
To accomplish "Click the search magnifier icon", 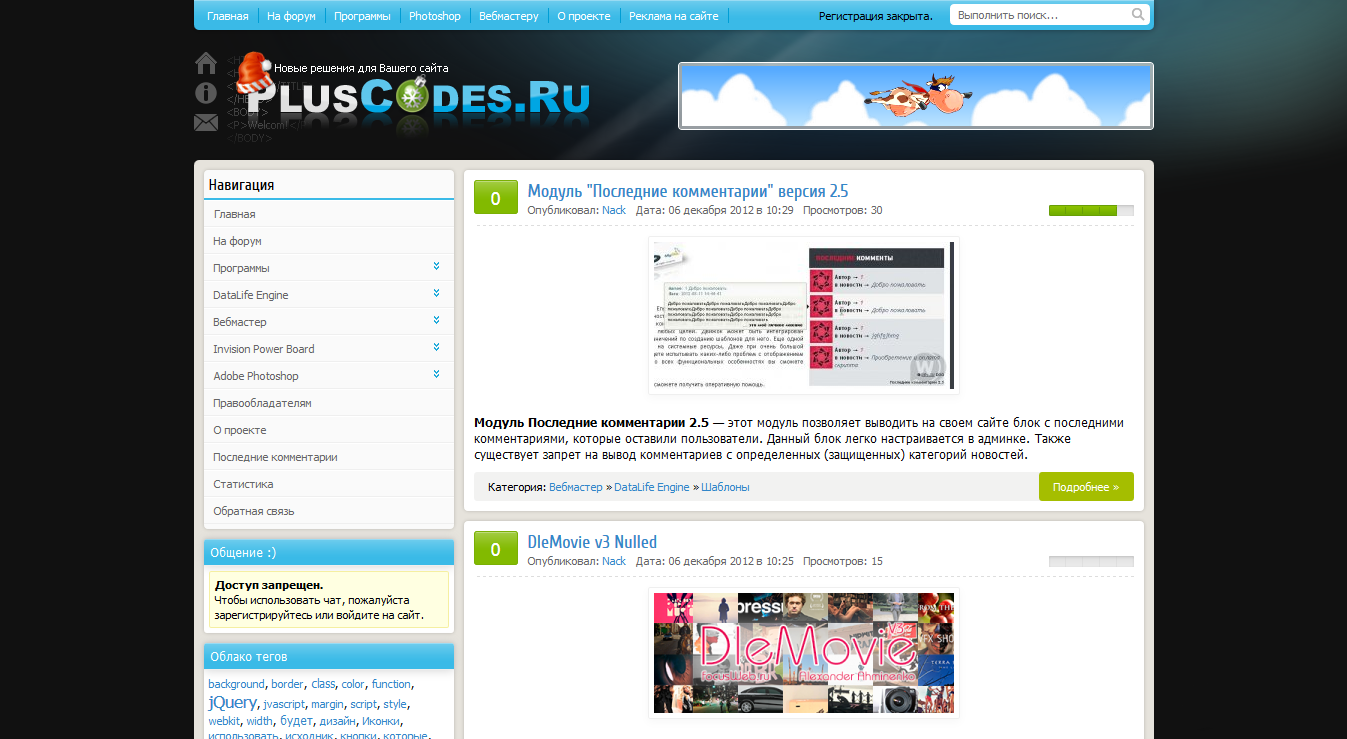I will coord(1138,15).
